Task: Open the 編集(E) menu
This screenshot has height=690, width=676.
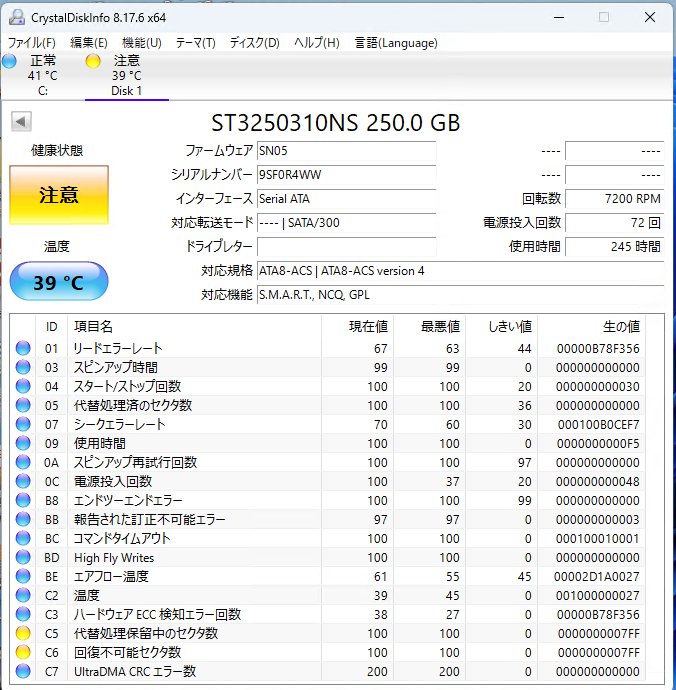Action: pos(89,43)
